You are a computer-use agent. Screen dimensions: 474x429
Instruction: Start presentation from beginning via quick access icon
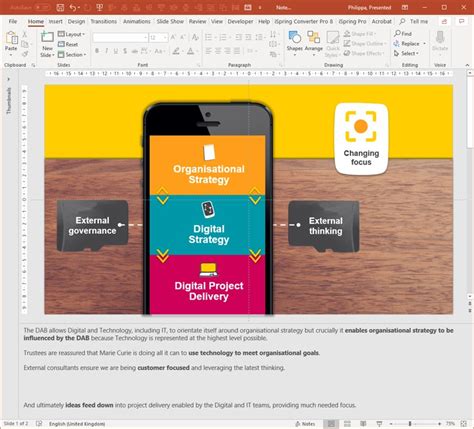[x=99, y=7]
